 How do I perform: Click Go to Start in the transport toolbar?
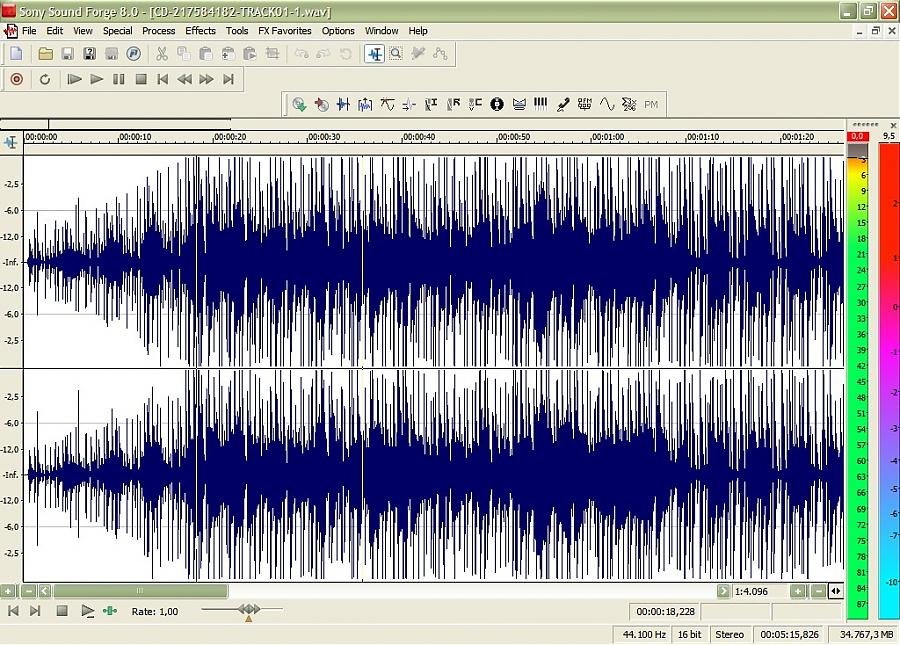click(x=163, y=79)
